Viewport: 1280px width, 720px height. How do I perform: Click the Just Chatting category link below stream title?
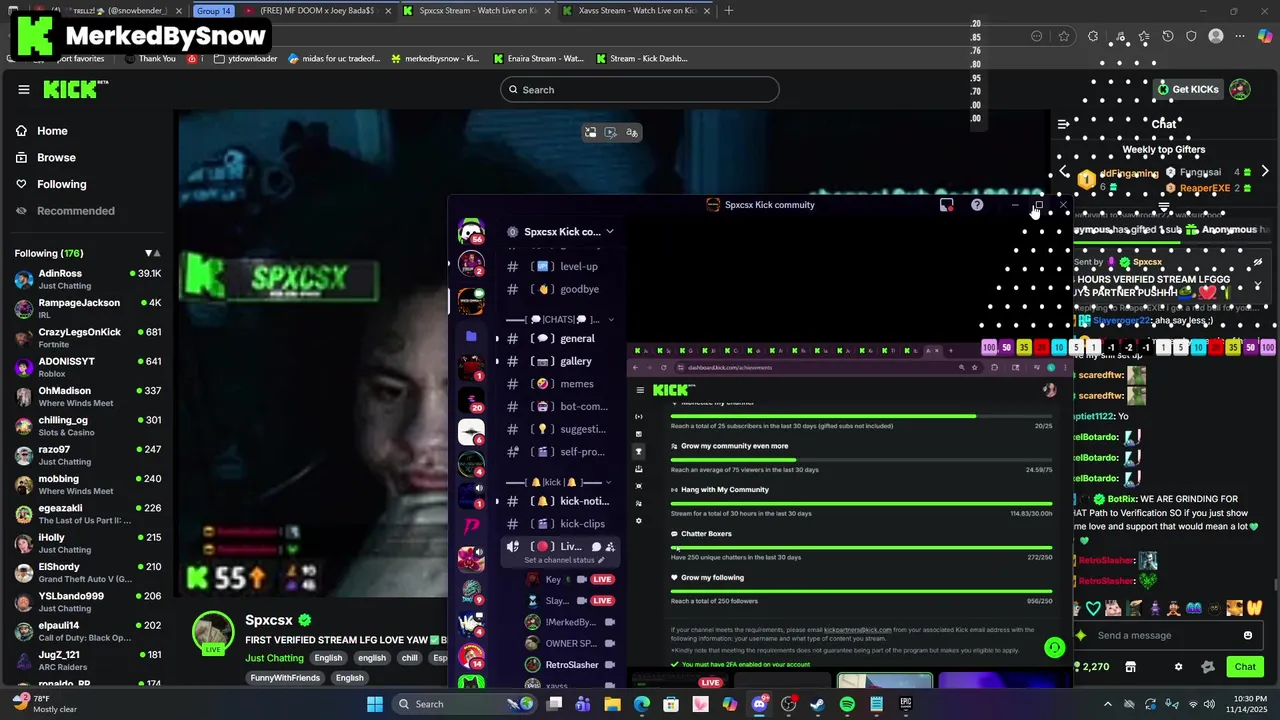coord(274,658)
